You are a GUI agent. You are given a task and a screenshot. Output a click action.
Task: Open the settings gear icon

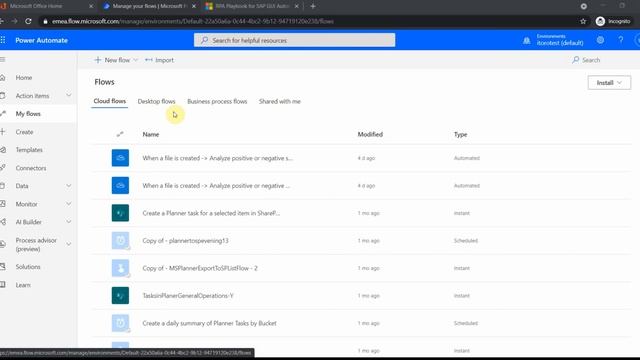(600, 40)
